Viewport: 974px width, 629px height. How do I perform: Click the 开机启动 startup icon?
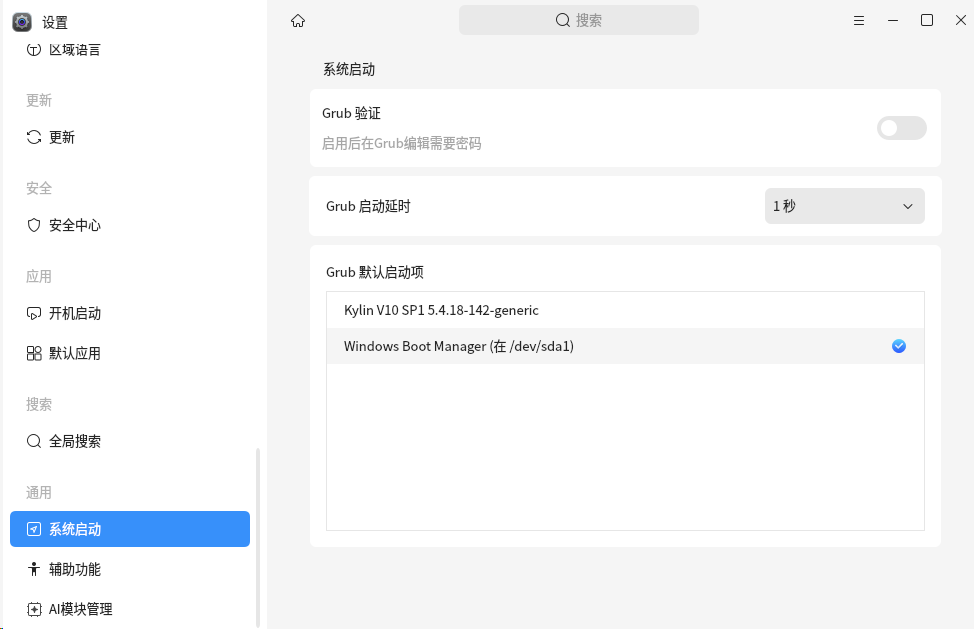coord(34,314)
